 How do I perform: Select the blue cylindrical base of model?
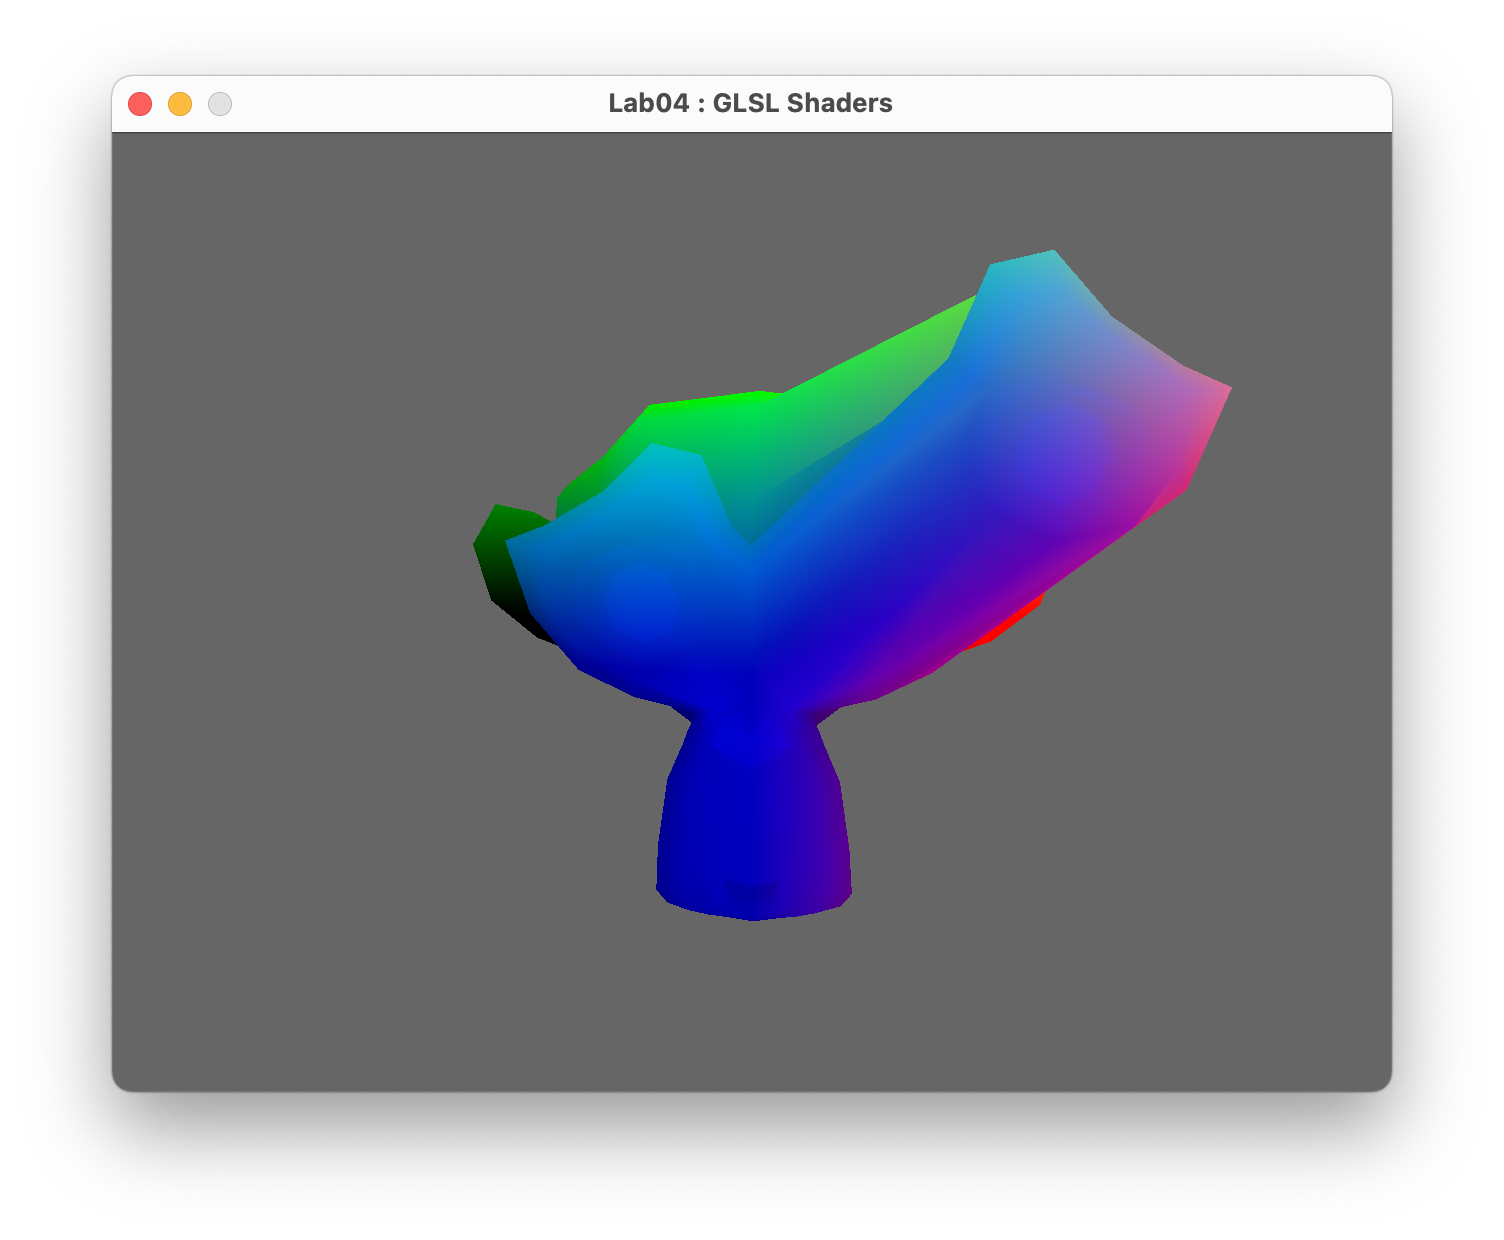[x=752, y=840]
